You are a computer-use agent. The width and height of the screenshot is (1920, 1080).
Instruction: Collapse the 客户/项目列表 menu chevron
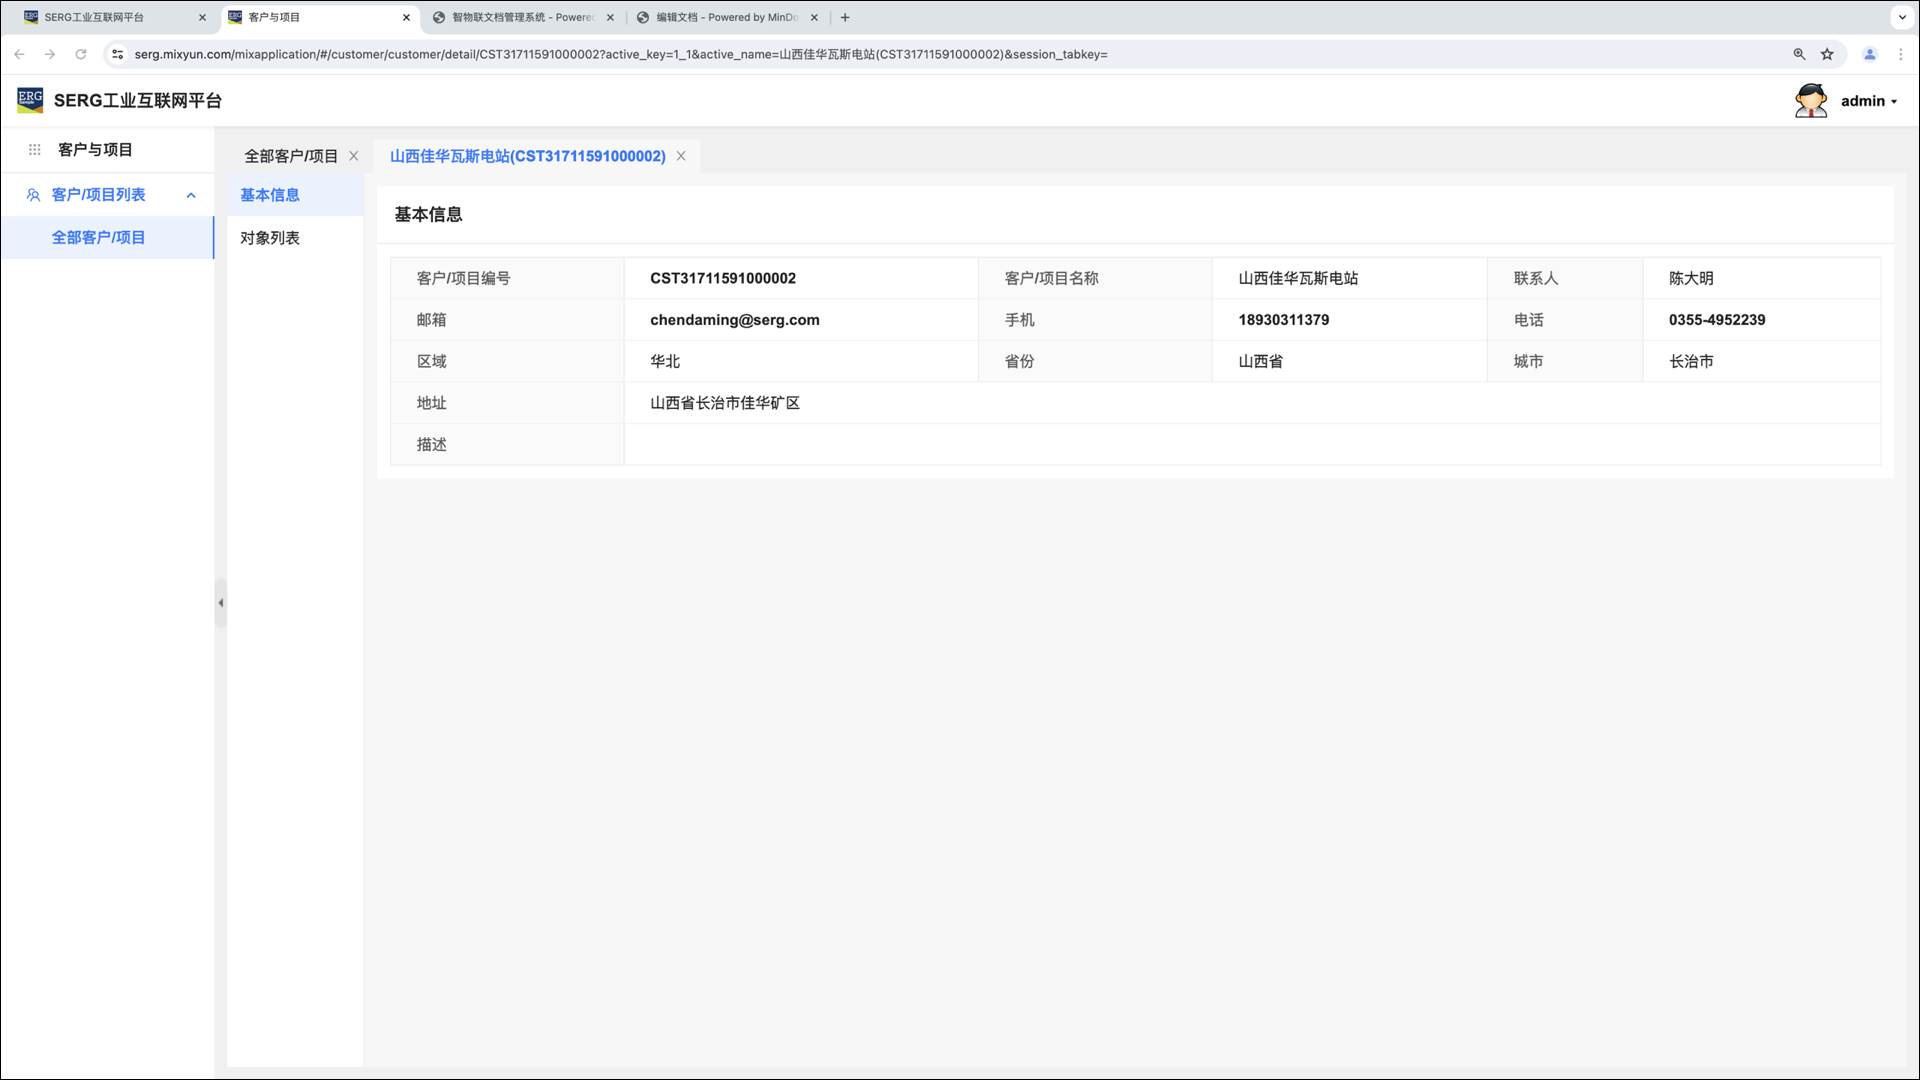pyautogui.click(x=191, y=195)
